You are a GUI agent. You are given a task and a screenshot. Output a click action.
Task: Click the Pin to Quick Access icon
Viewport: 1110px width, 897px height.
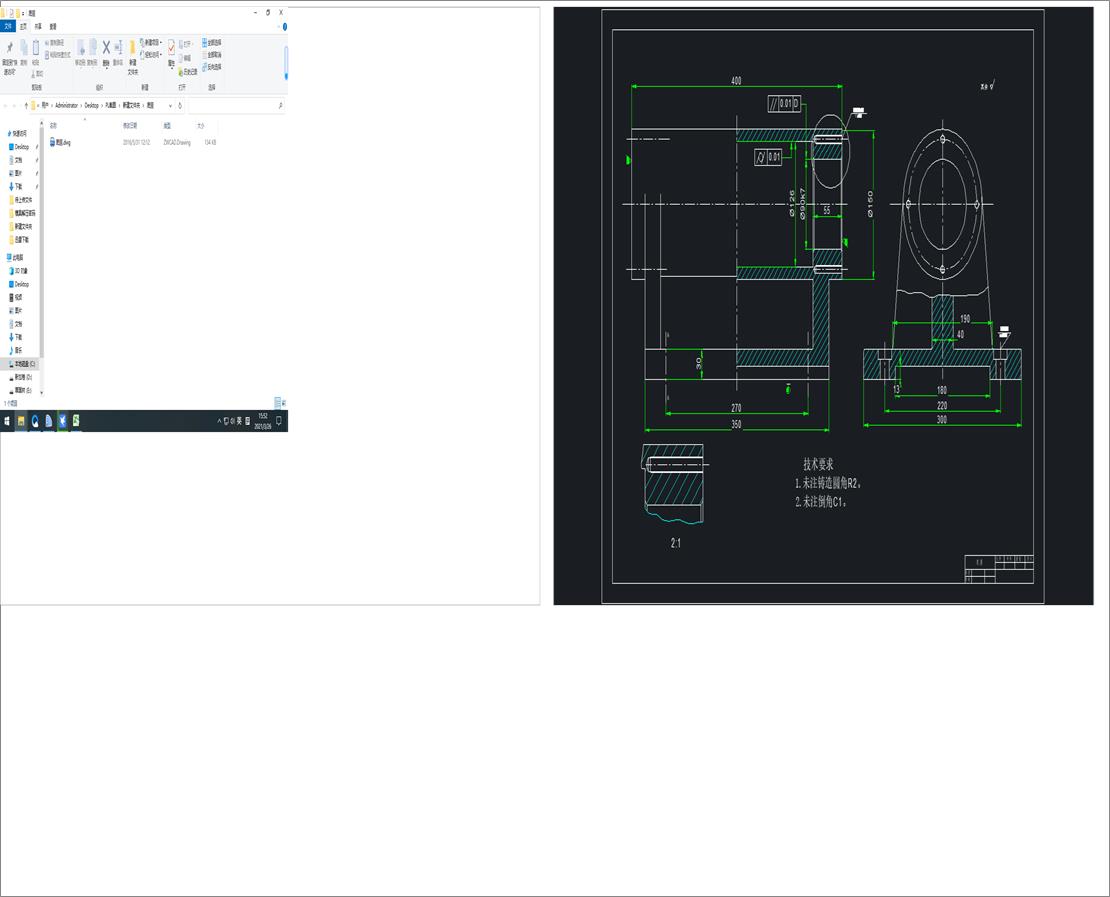click(10, 50)
